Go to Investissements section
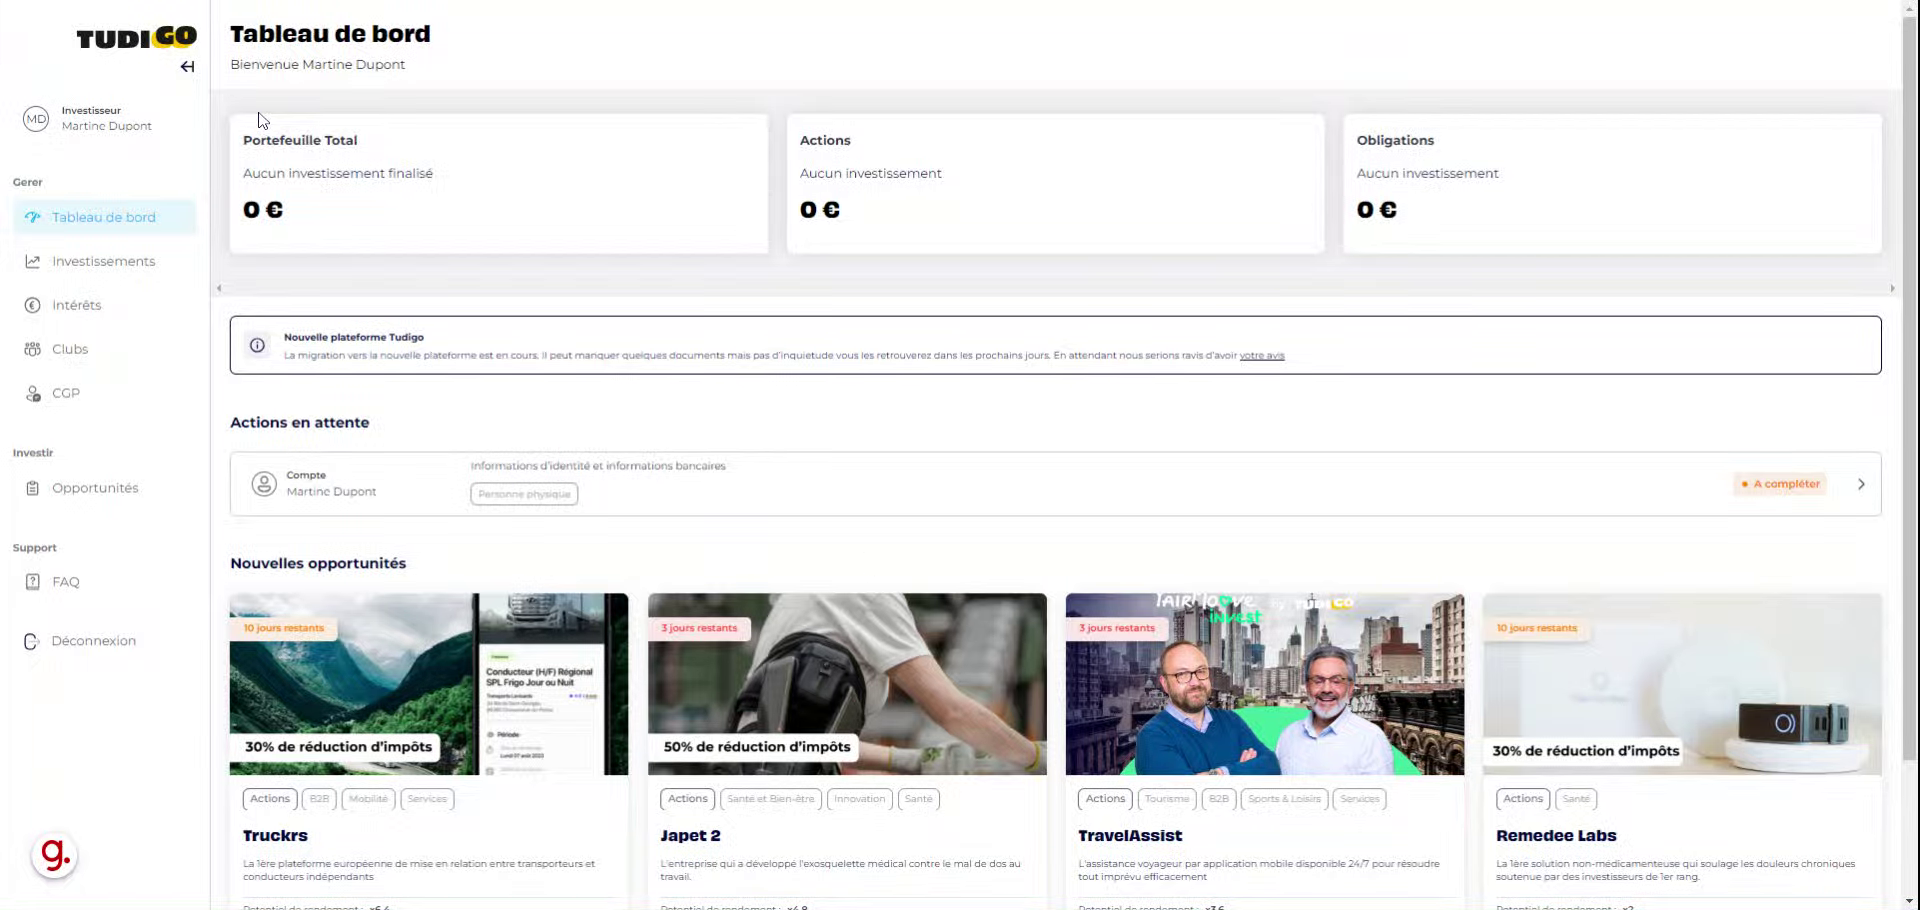The height and width of the screenshot is (910, 1920). tap(105, 261)
